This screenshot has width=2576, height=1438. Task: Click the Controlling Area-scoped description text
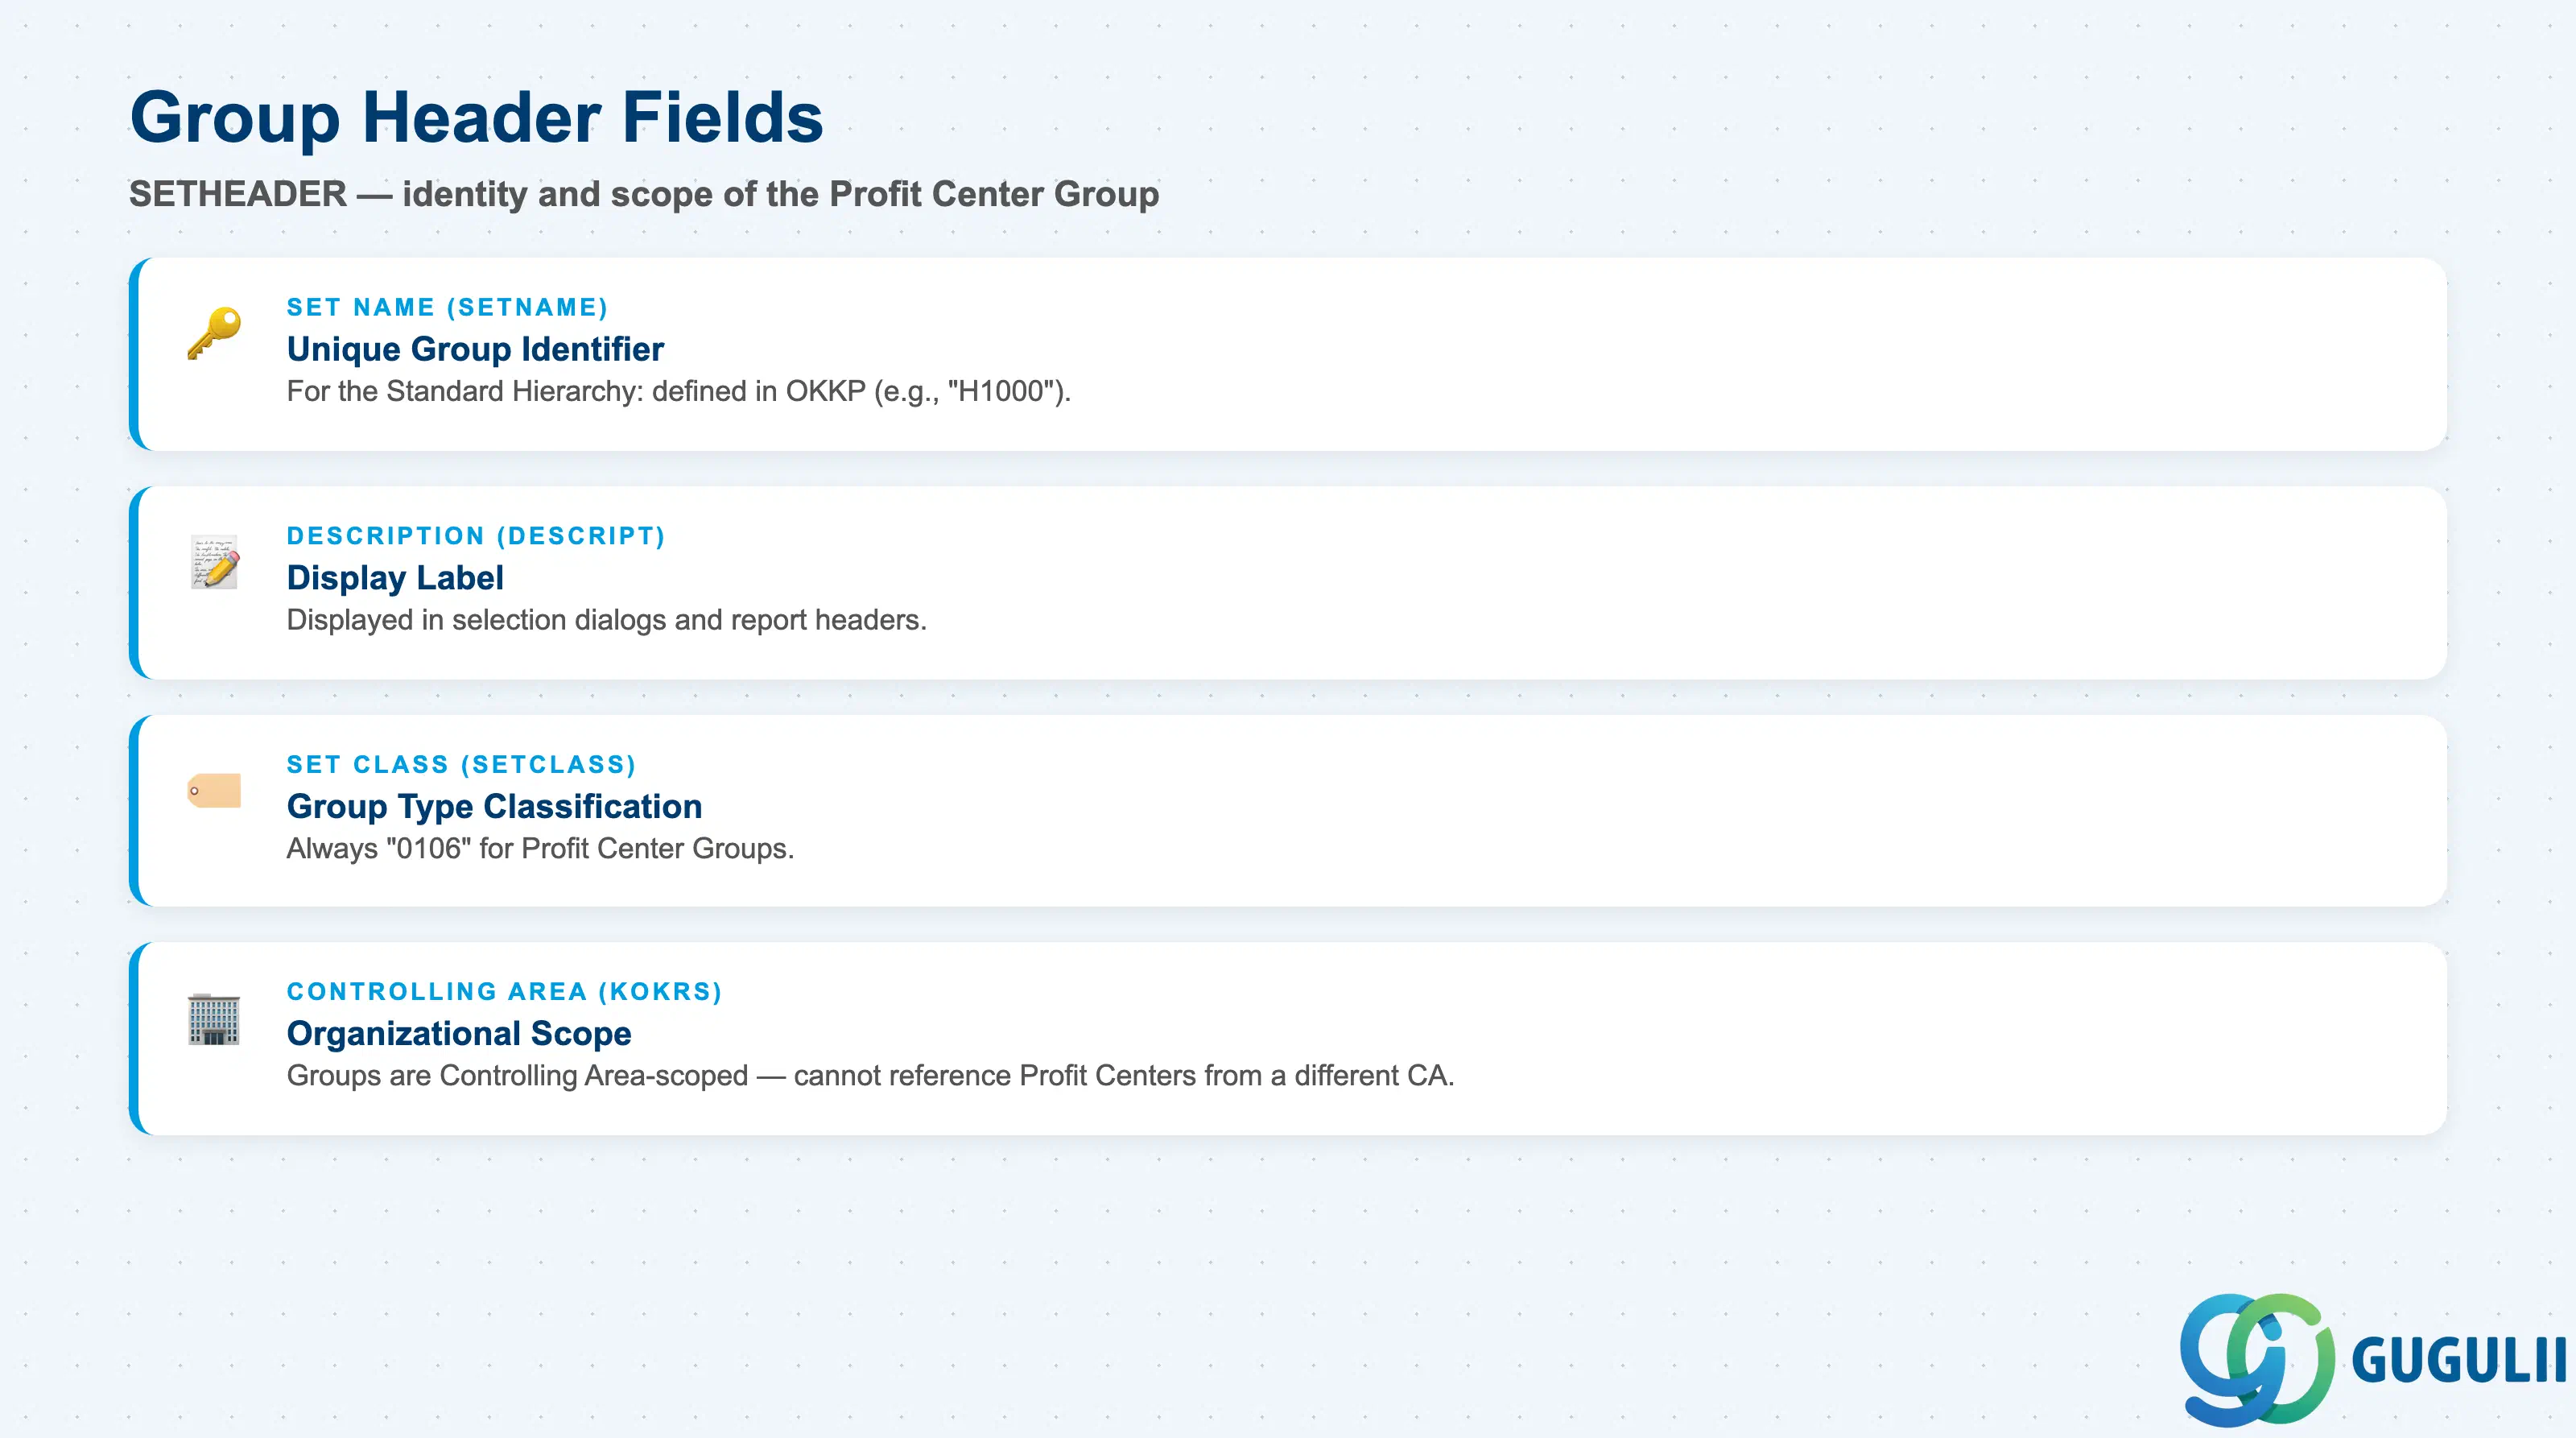click(x=870, y=1076)
